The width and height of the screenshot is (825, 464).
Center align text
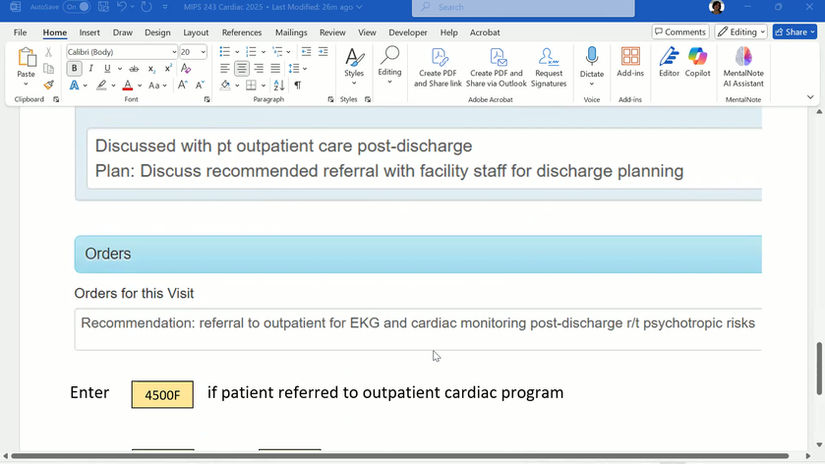pyautogui.click(x=242, y=68)
